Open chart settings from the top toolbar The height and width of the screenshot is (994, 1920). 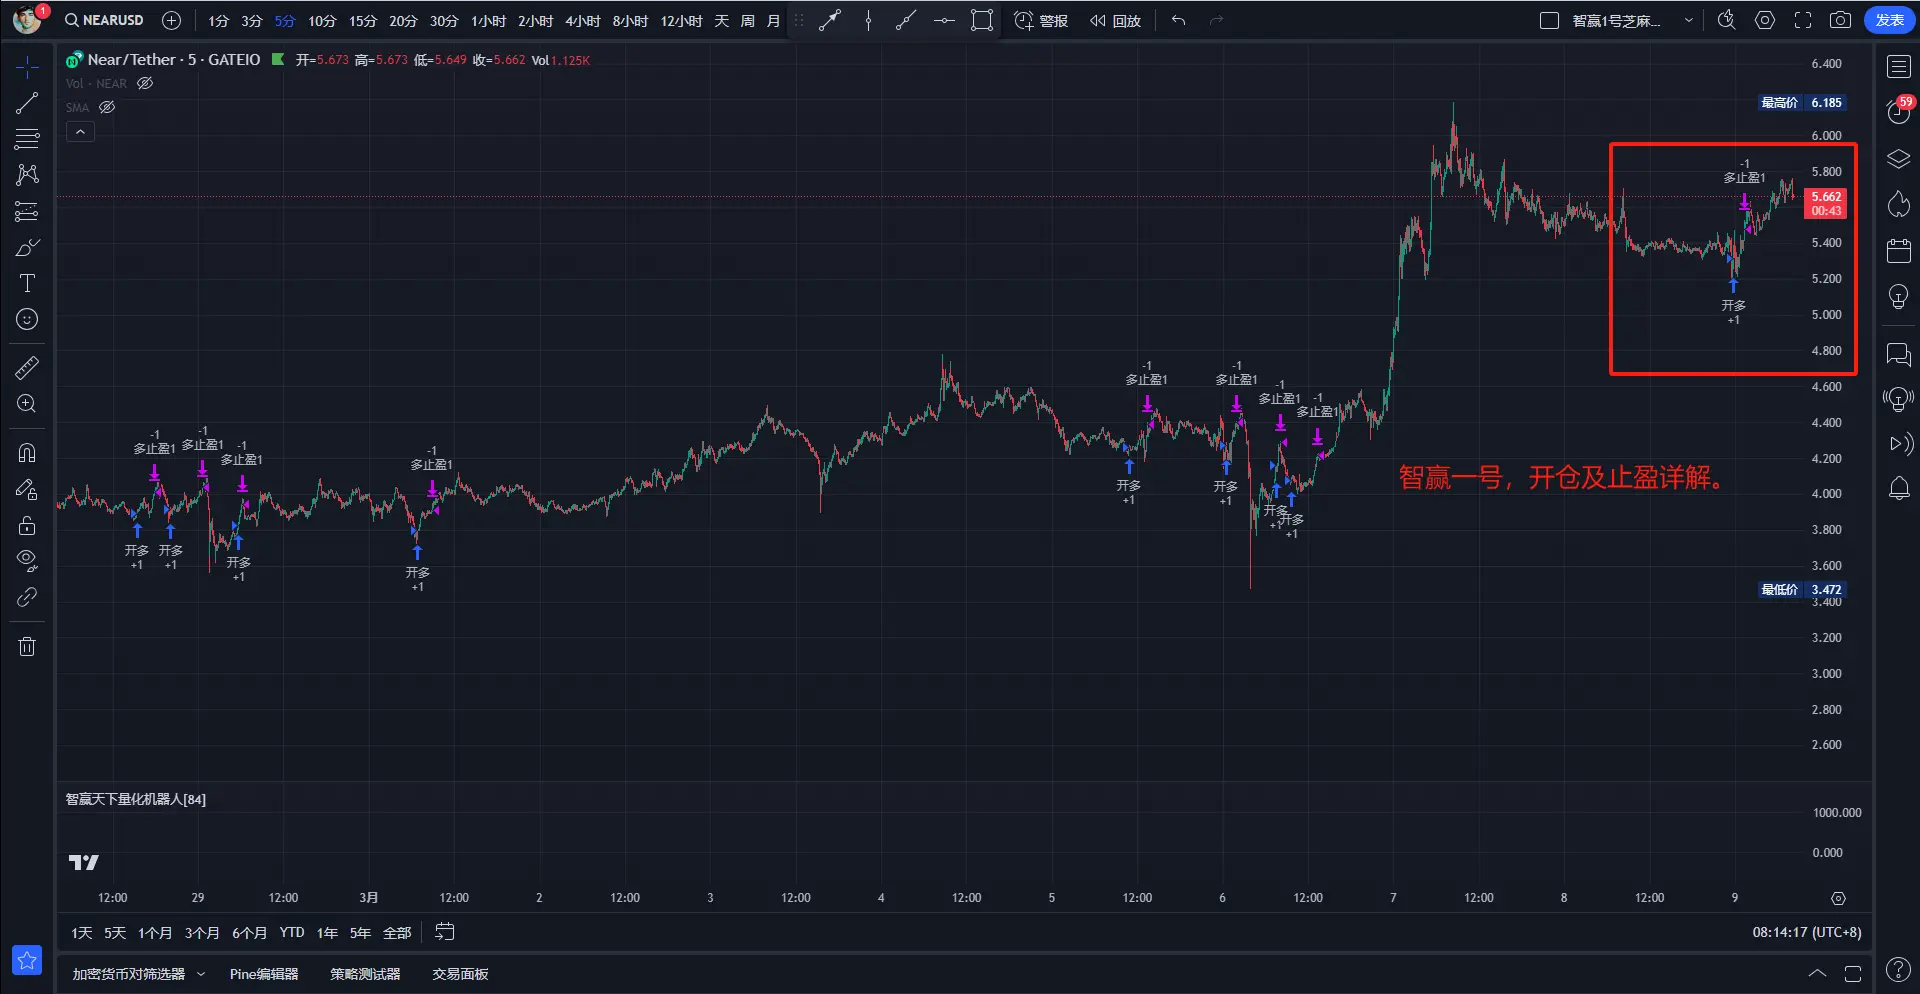[x=1765, y=20]
